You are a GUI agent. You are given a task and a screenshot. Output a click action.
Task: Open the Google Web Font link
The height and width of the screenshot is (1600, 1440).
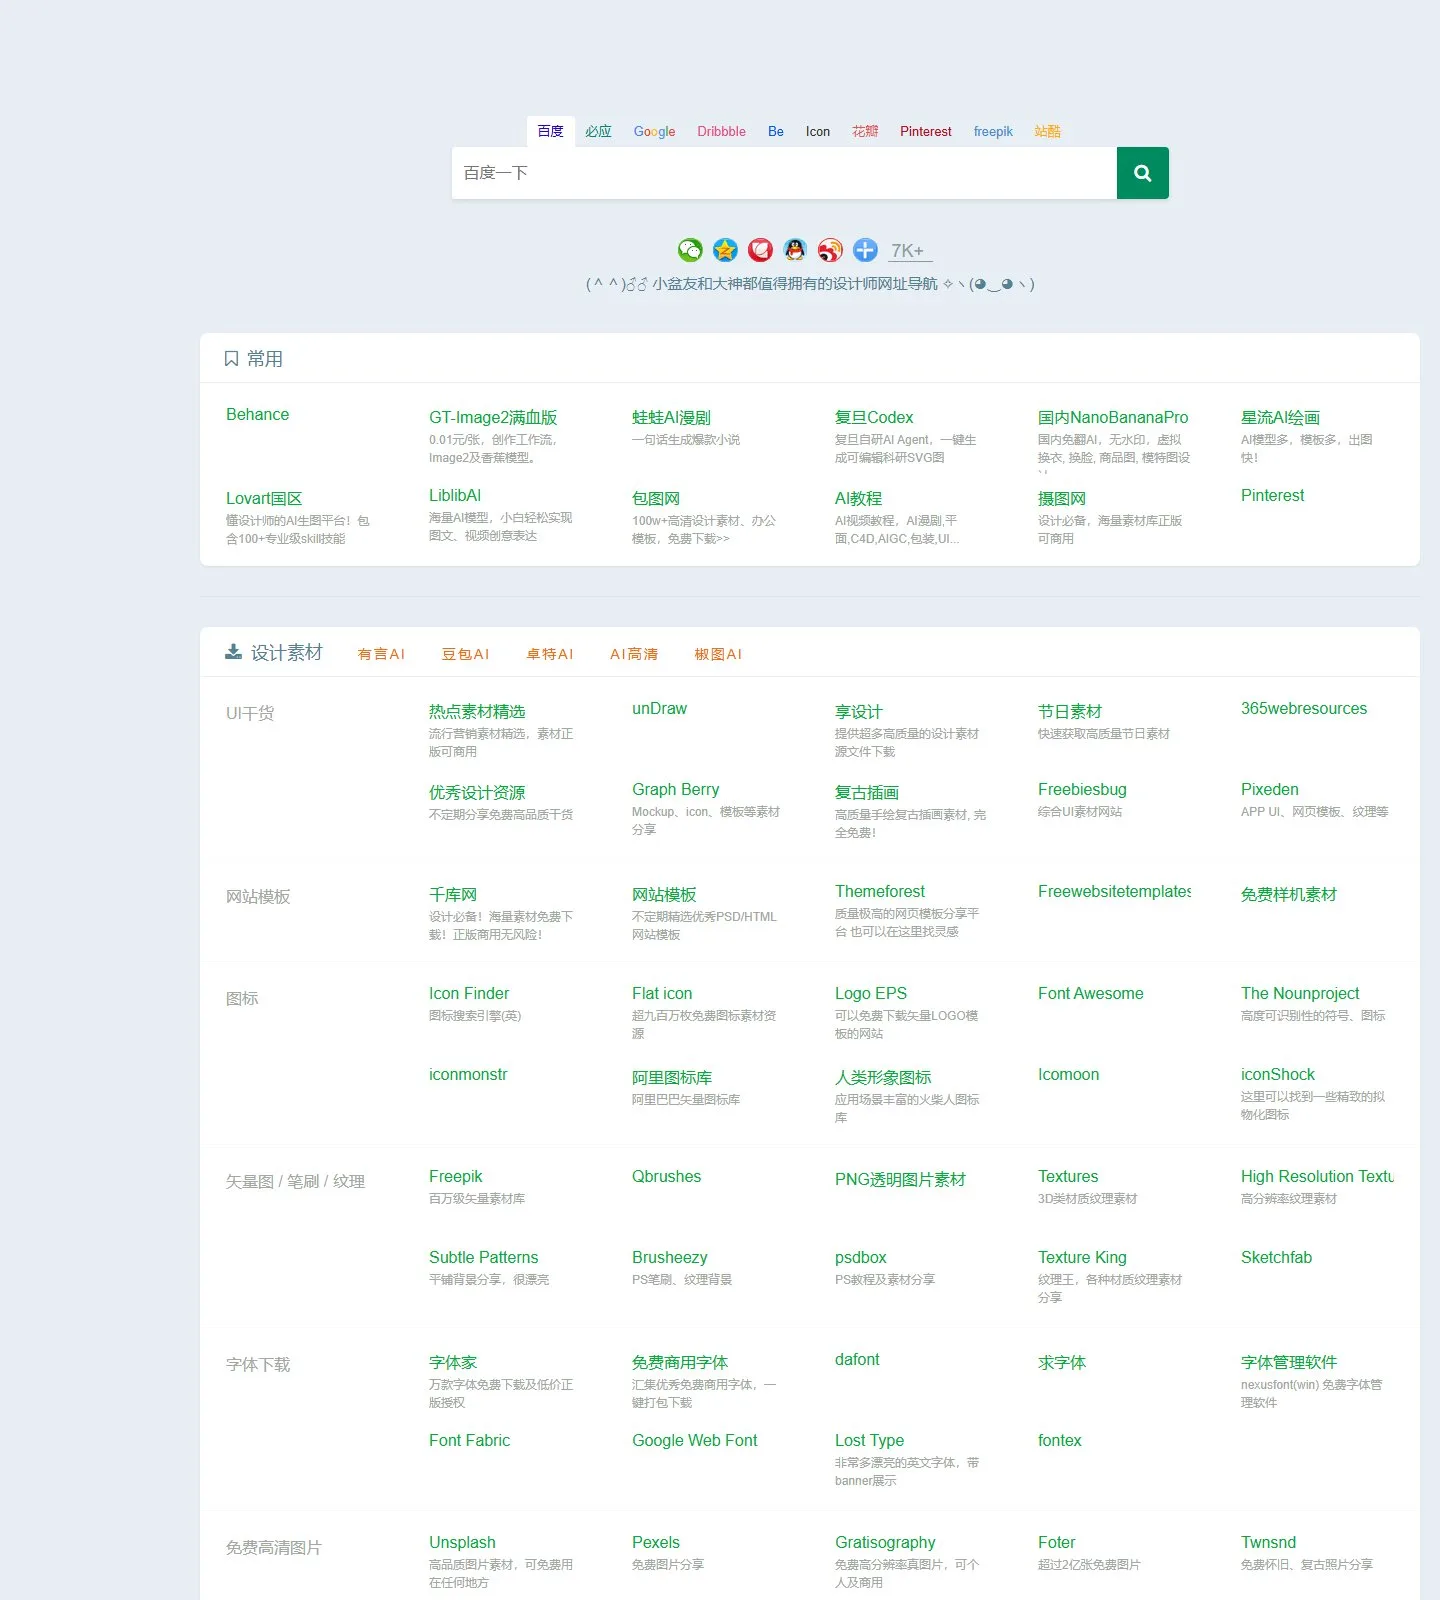(x=695, y=1440)
